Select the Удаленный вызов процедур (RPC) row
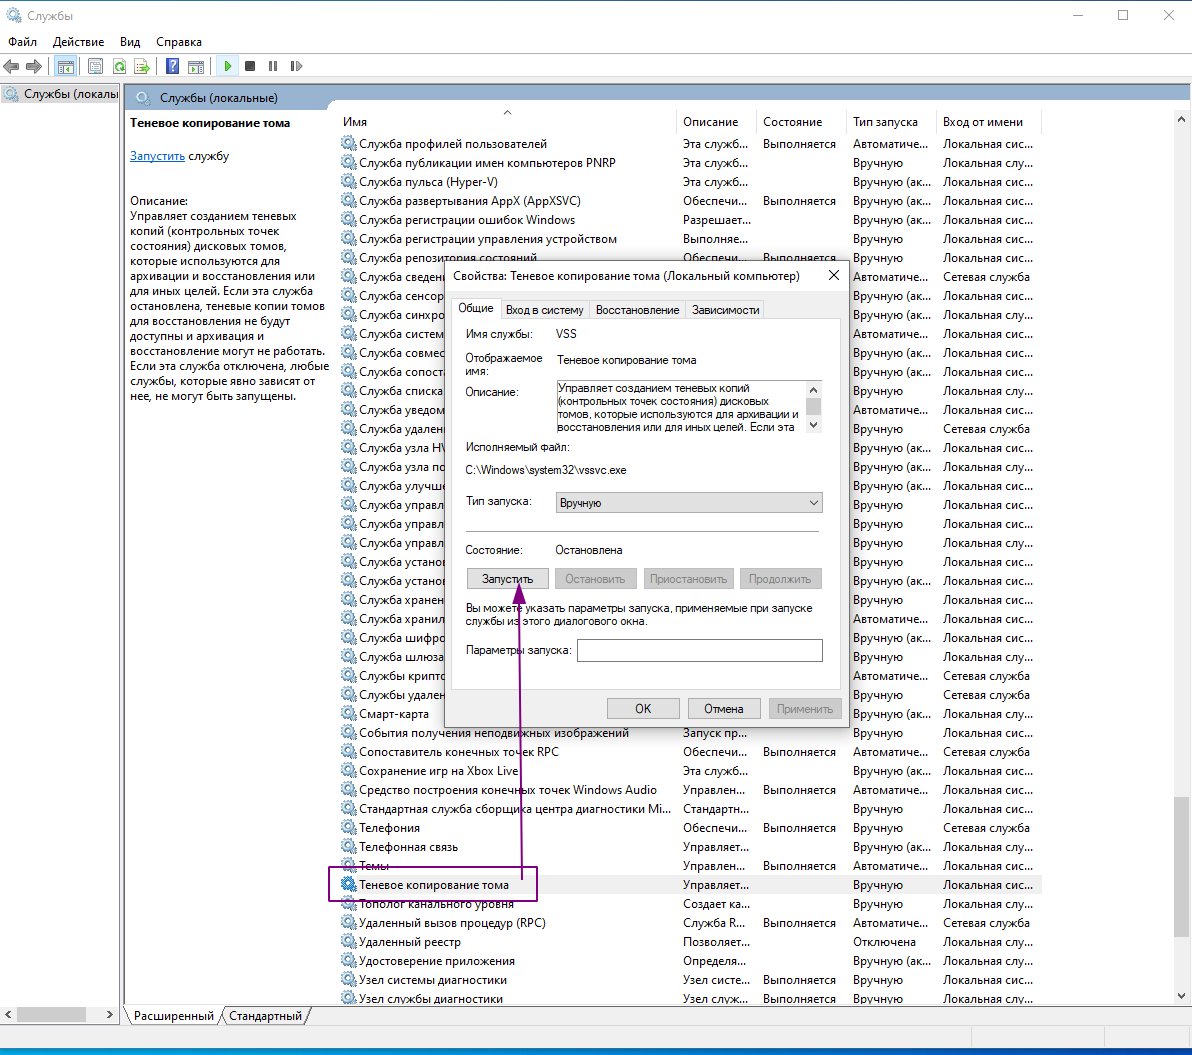This screenshot has width=1192, height=1055. [690, 922]
